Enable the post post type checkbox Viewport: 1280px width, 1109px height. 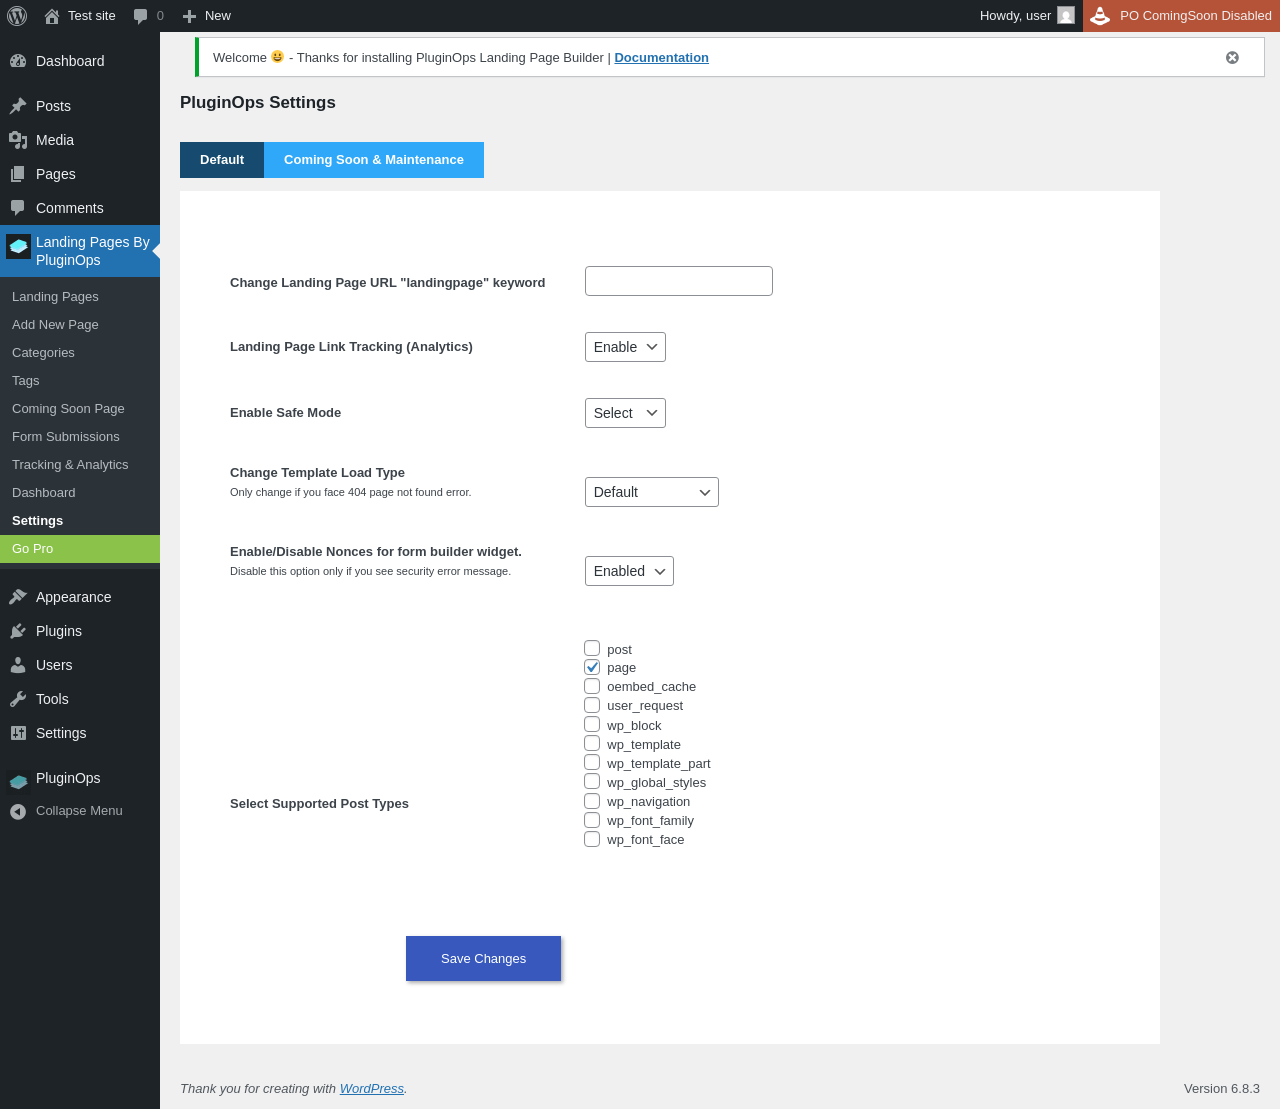592,648
